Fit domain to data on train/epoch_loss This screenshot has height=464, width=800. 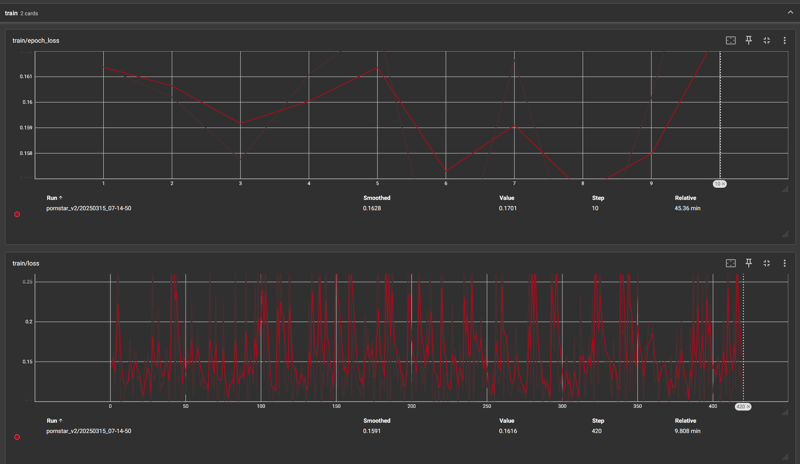731,40
